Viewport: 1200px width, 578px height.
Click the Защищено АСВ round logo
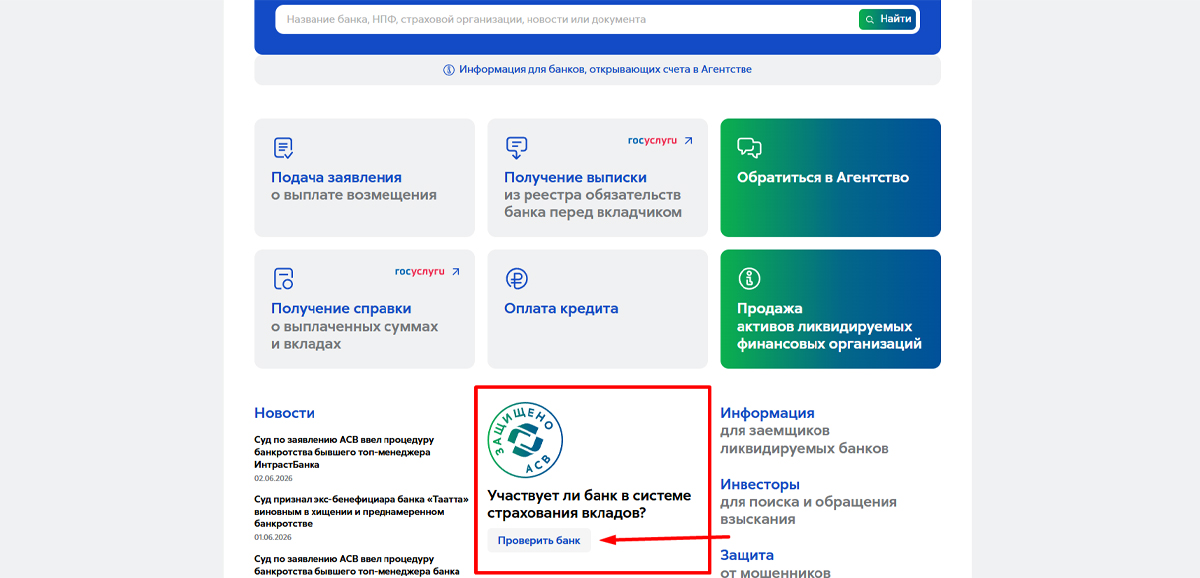525,440
